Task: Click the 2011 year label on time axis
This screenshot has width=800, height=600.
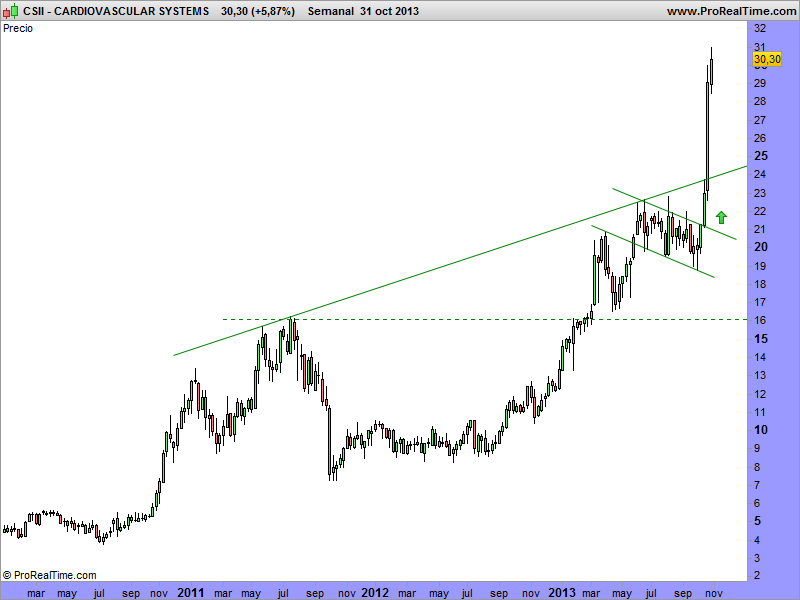Action: 190,593
